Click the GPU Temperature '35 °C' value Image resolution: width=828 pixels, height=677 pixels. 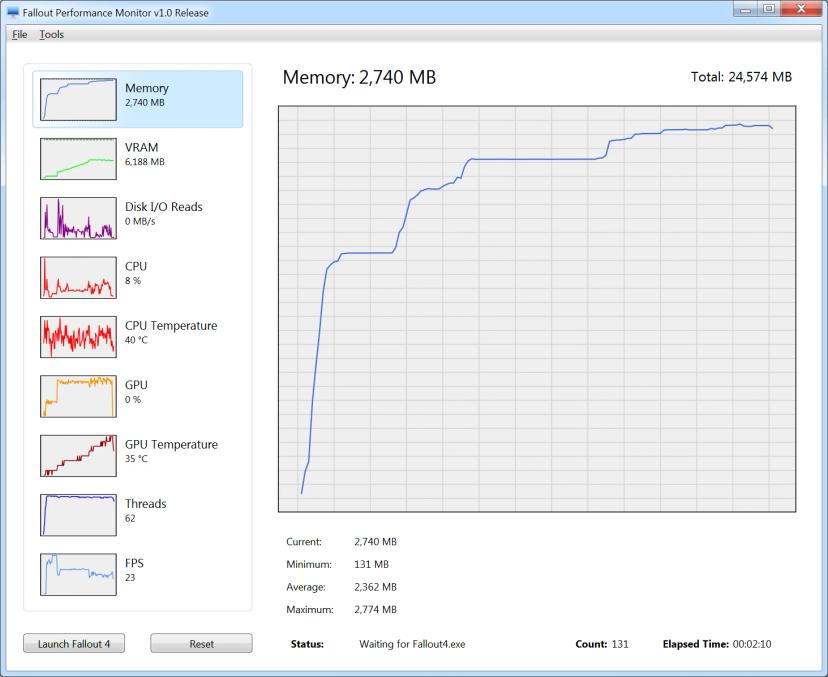tap(136, 459)
